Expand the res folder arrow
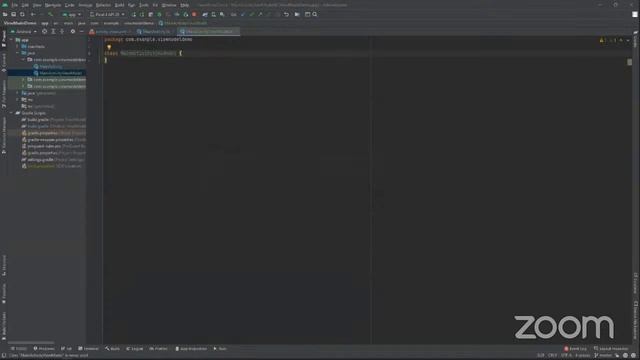Image resolution: width=640 pixels, height=360 pixels. click(18, 100)
